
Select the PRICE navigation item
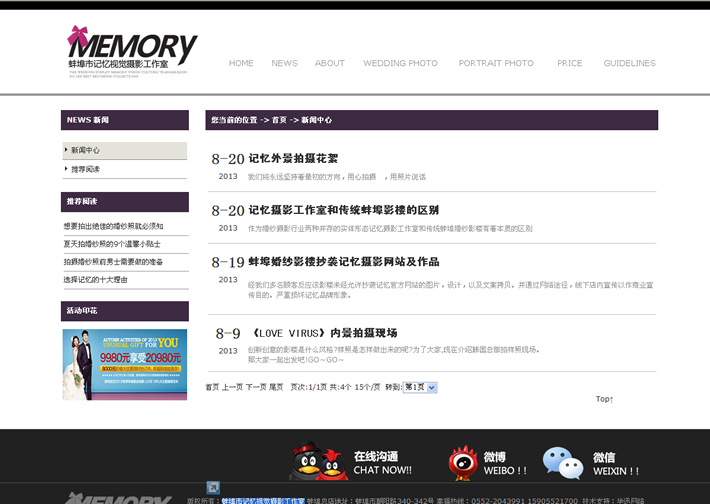[x=569, y=63]
